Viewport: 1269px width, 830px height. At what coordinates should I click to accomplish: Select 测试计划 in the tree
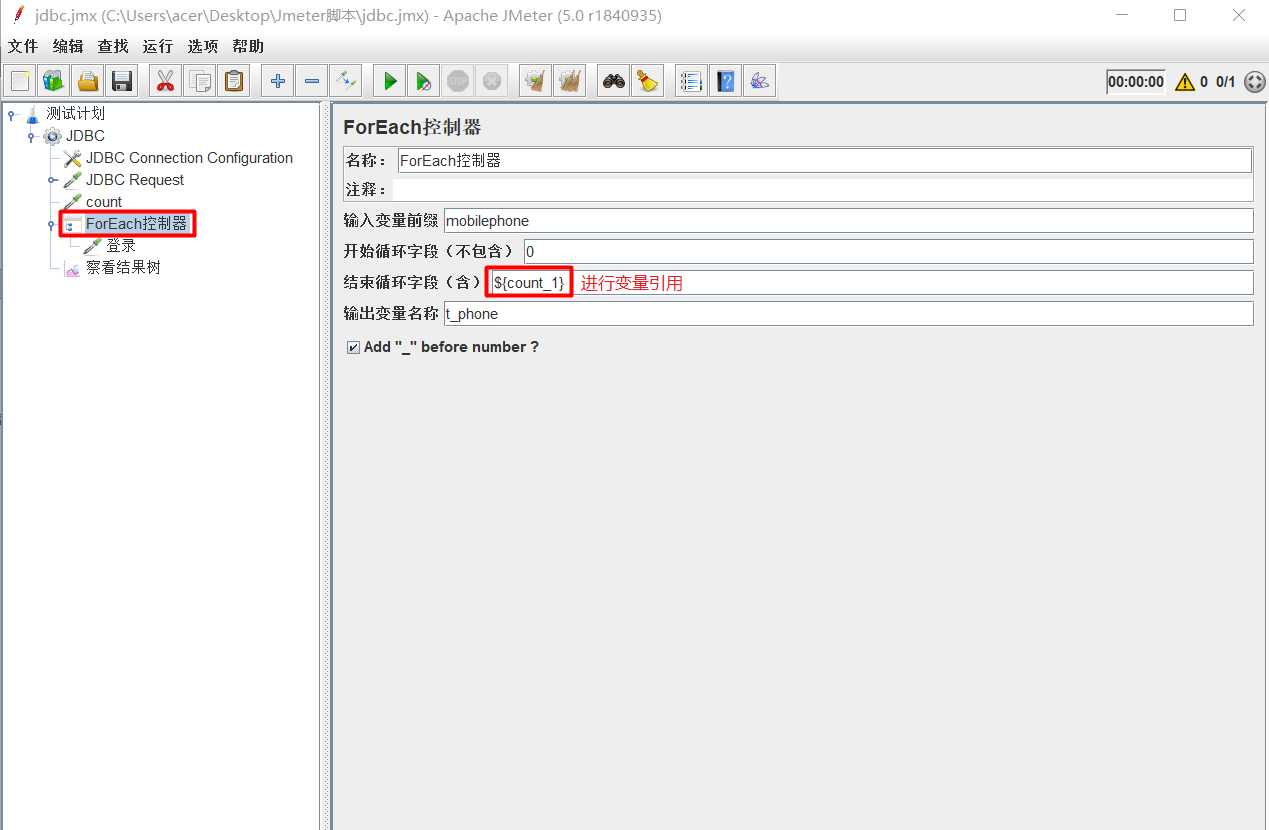point(75,114)
